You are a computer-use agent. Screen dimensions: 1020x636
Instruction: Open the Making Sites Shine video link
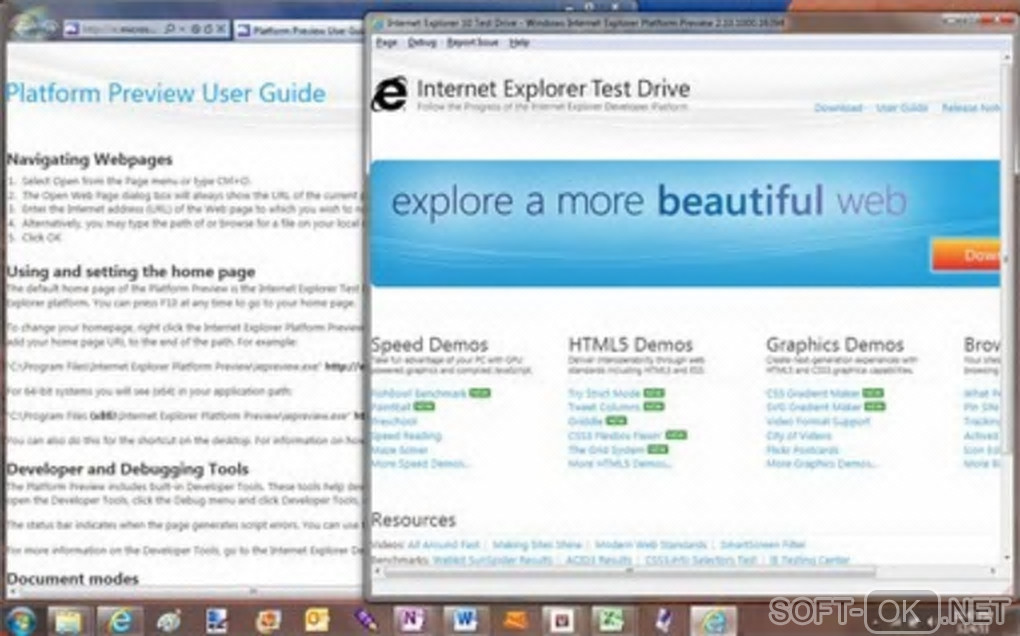click(x=537, y=545)
